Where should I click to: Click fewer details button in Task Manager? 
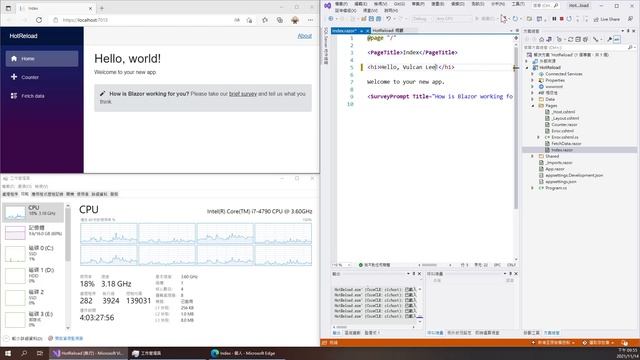tap(23, 338)
